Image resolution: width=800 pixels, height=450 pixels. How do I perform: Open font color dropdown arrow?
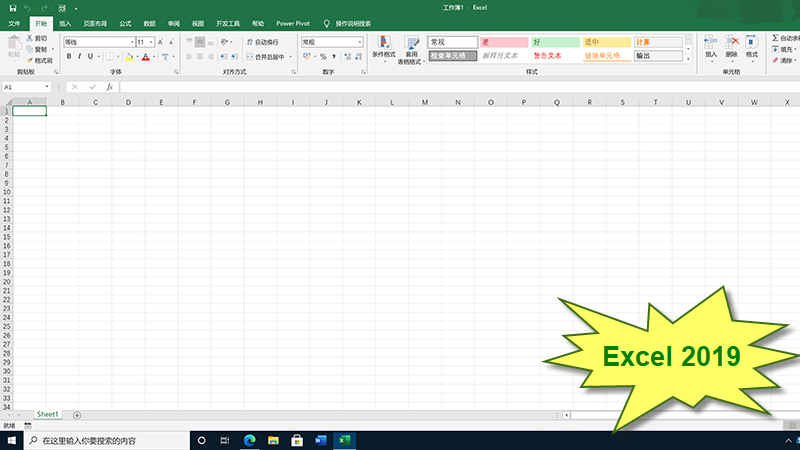pos(154,57)
